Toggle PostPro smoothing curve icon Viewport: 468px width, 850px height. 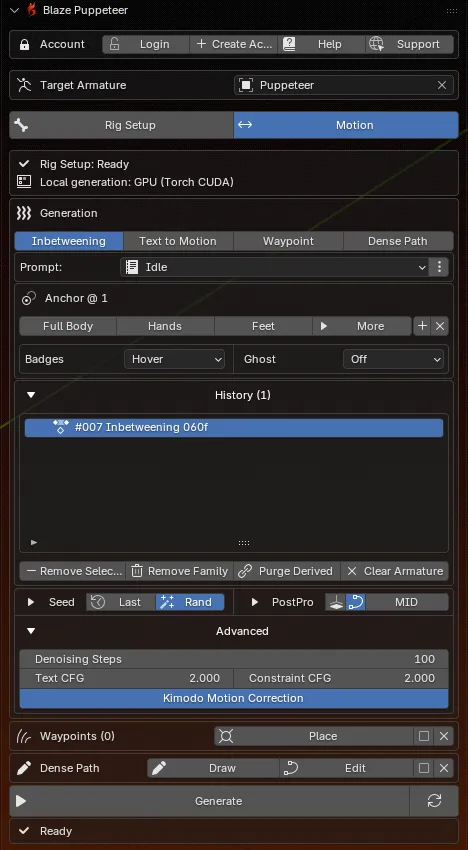[x=356, y=602]
